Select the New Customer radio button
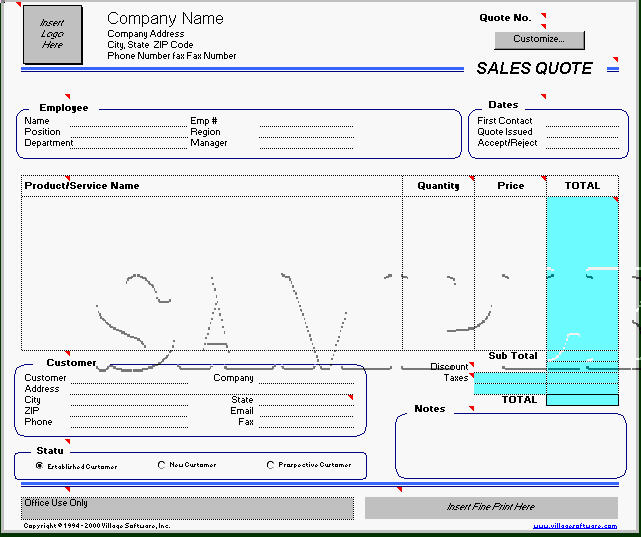641x537 pixels. tap(162, 465)
